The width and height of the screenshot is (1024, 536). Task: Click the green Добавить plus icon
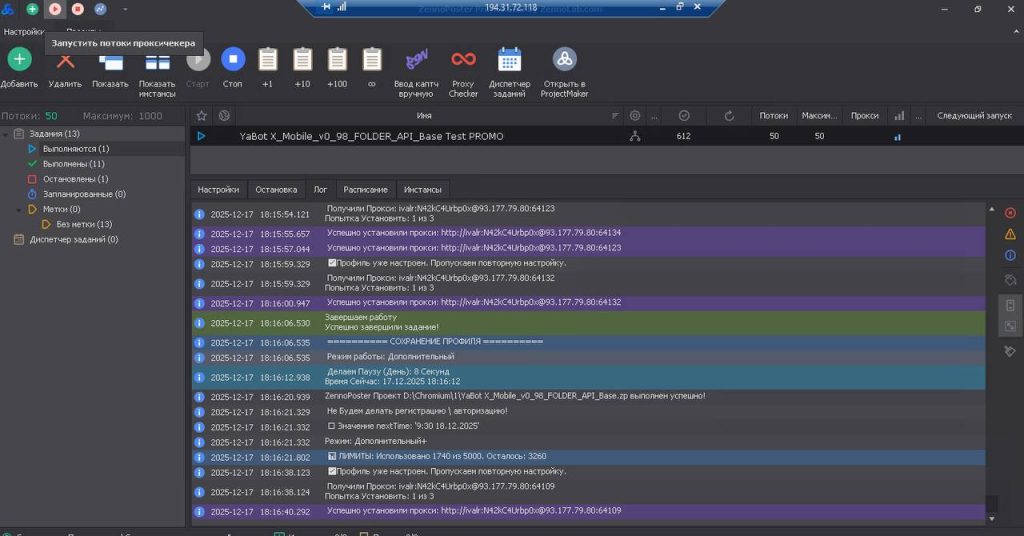20,59
